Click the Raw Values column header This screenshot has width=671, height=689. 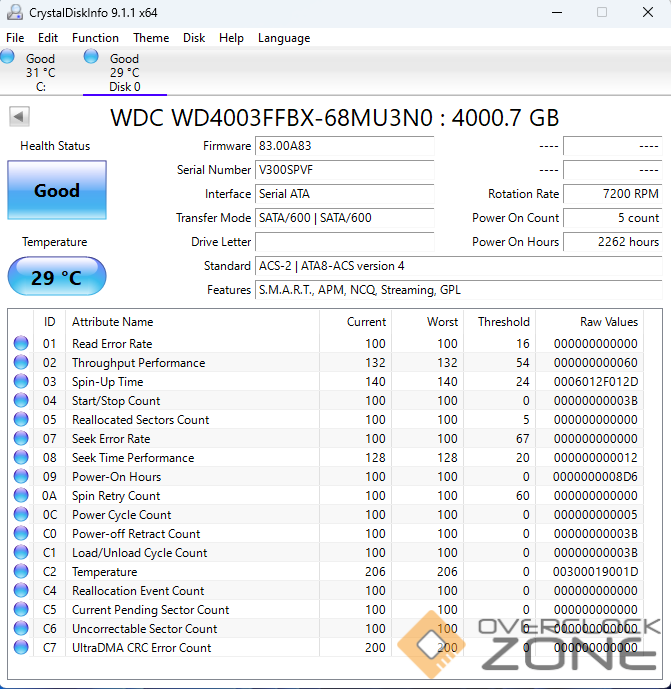[608, 322]
